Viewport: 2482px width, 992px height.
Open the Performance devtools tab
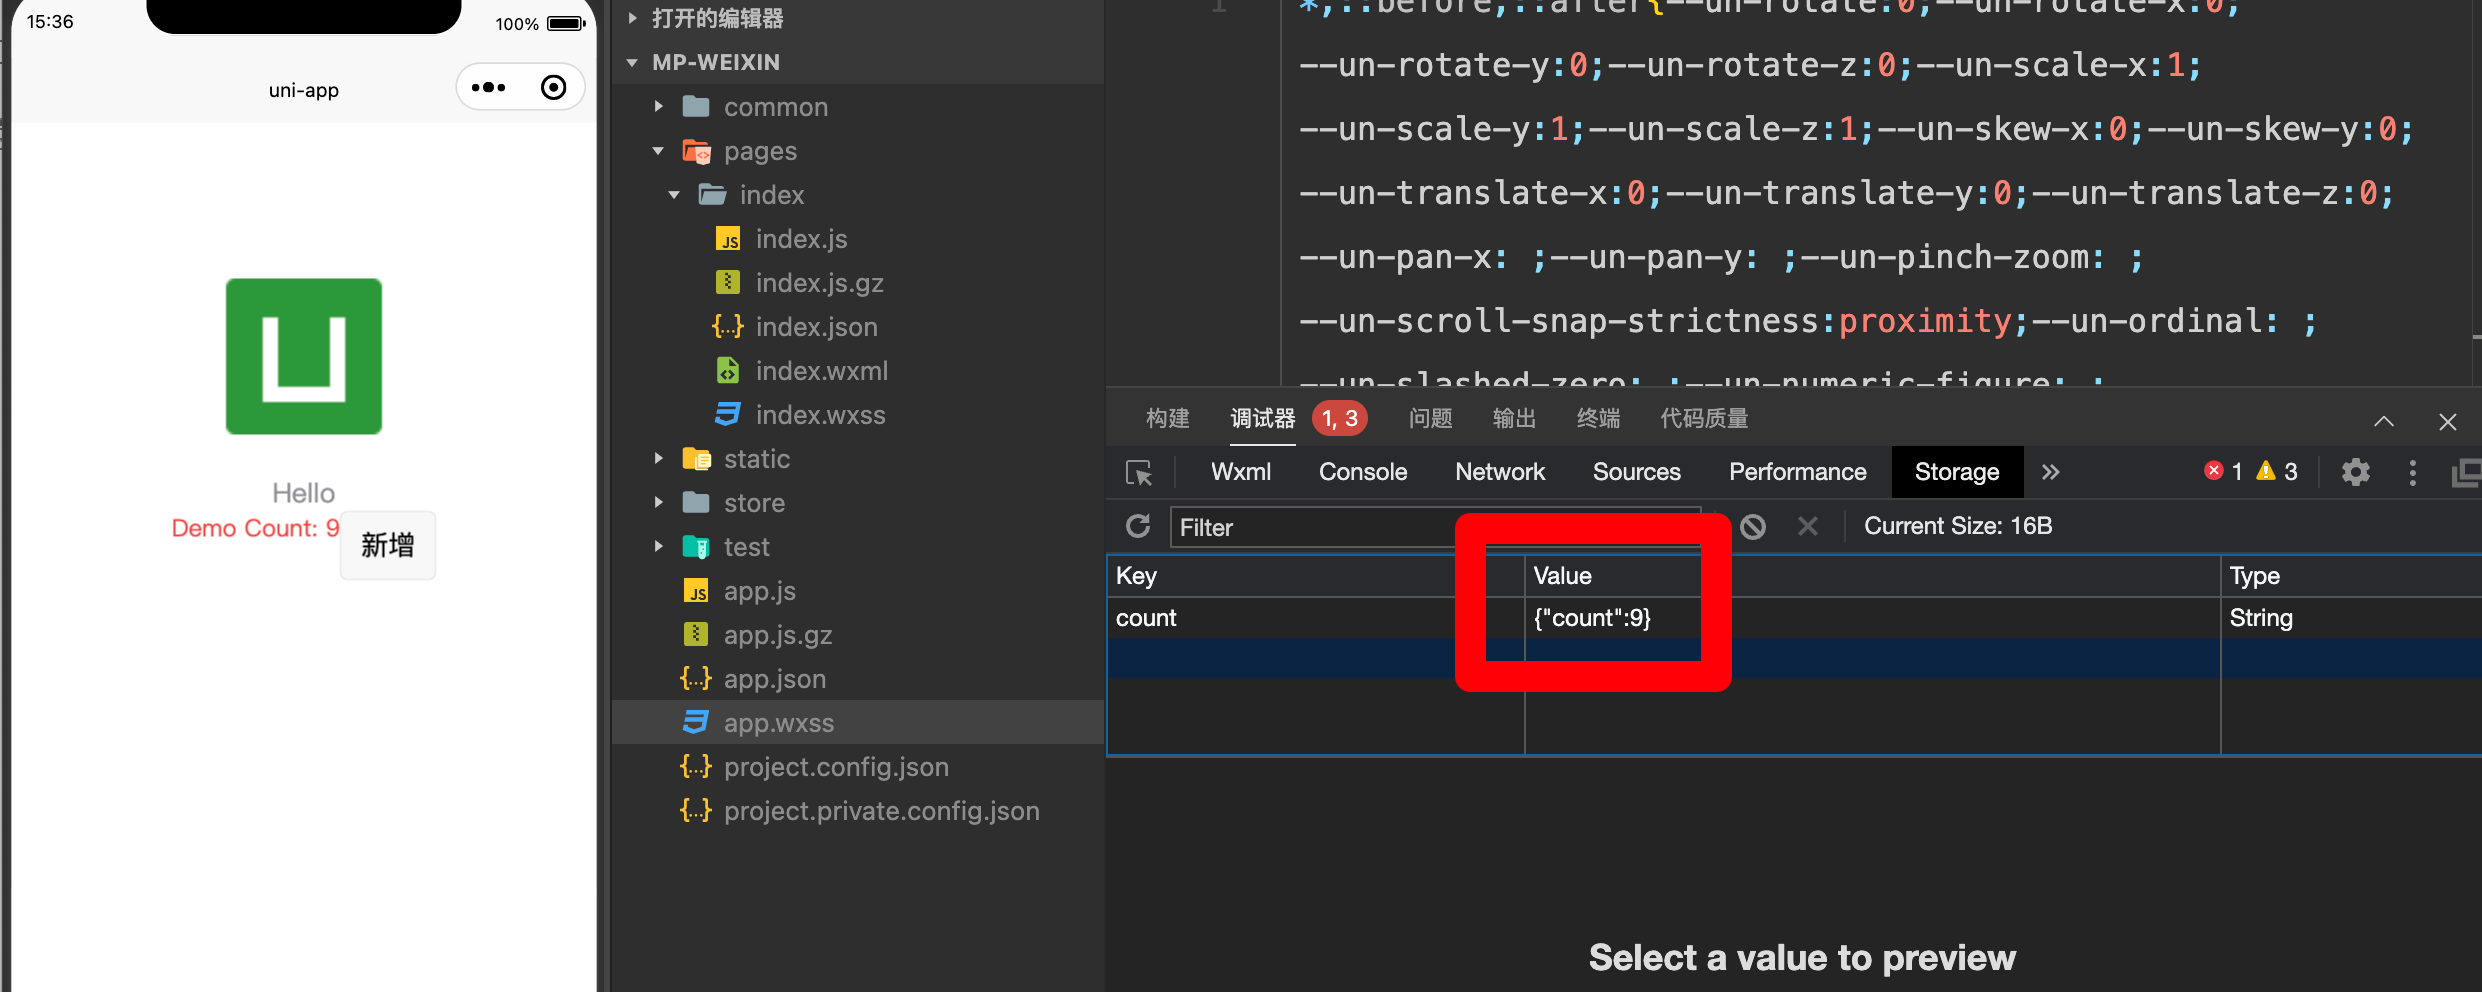(x=1798, y=472)
